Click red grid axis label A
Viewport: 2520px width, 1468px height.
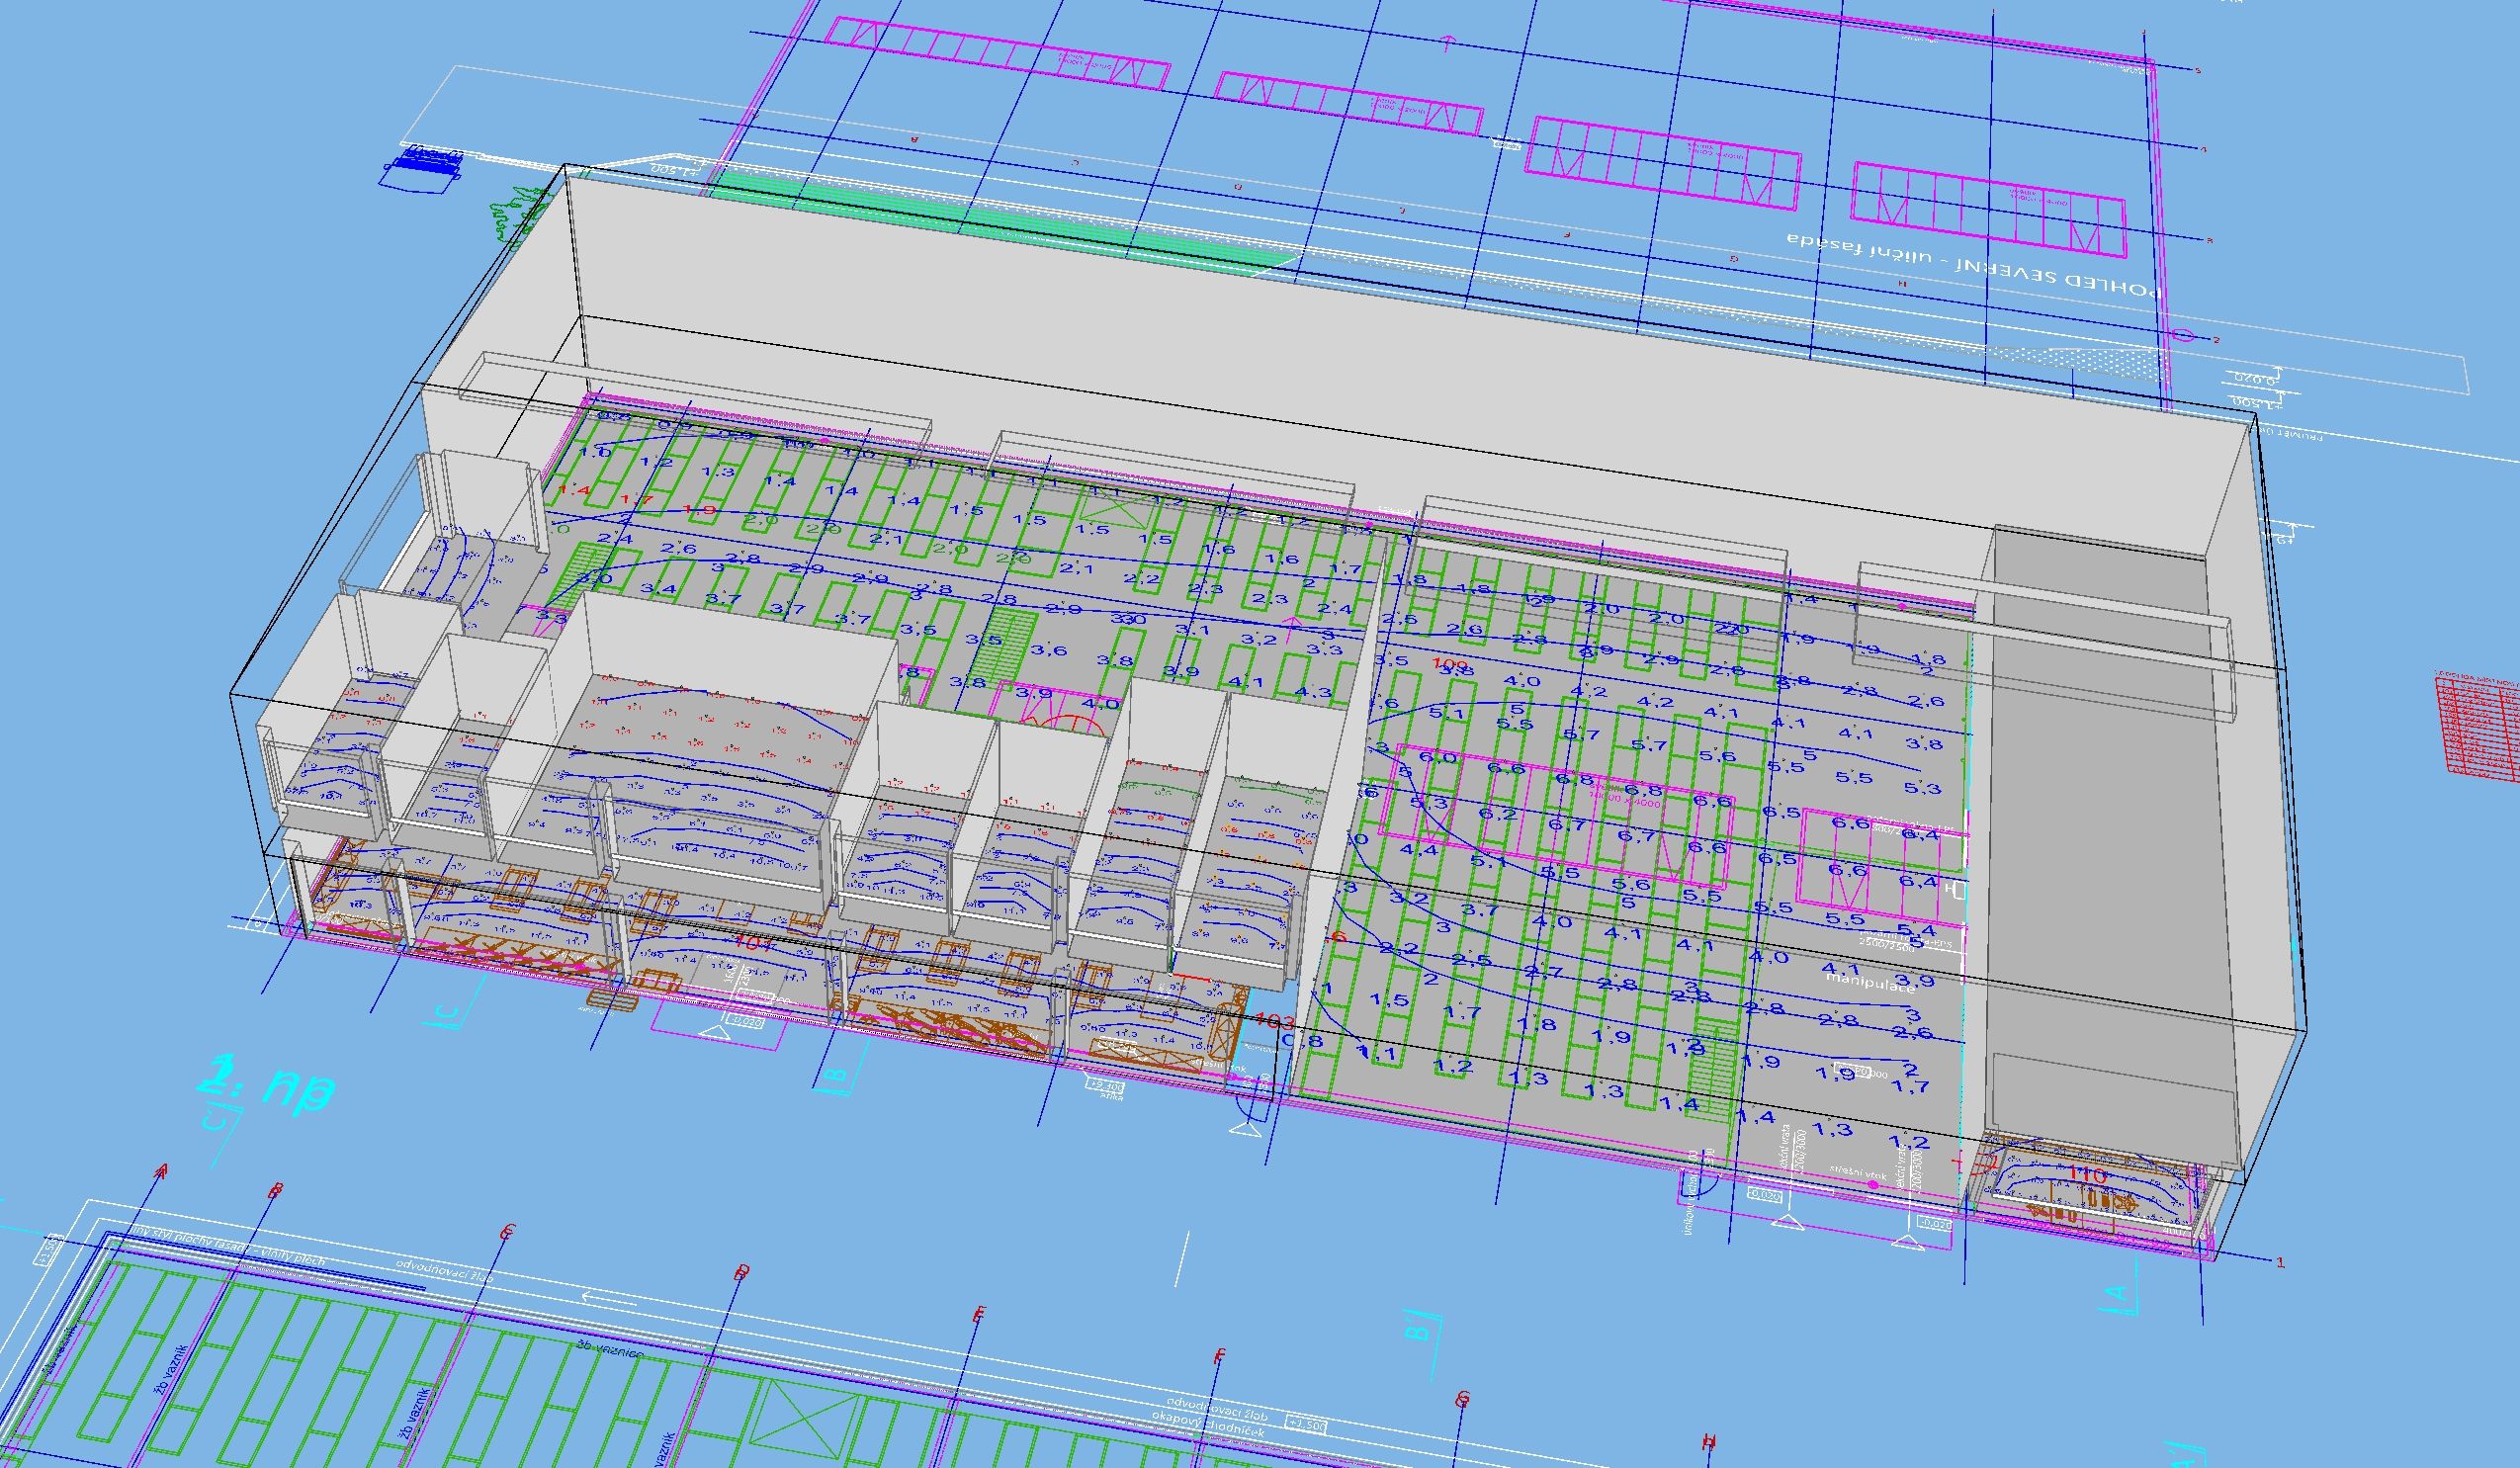click(x=163, y=1170)
